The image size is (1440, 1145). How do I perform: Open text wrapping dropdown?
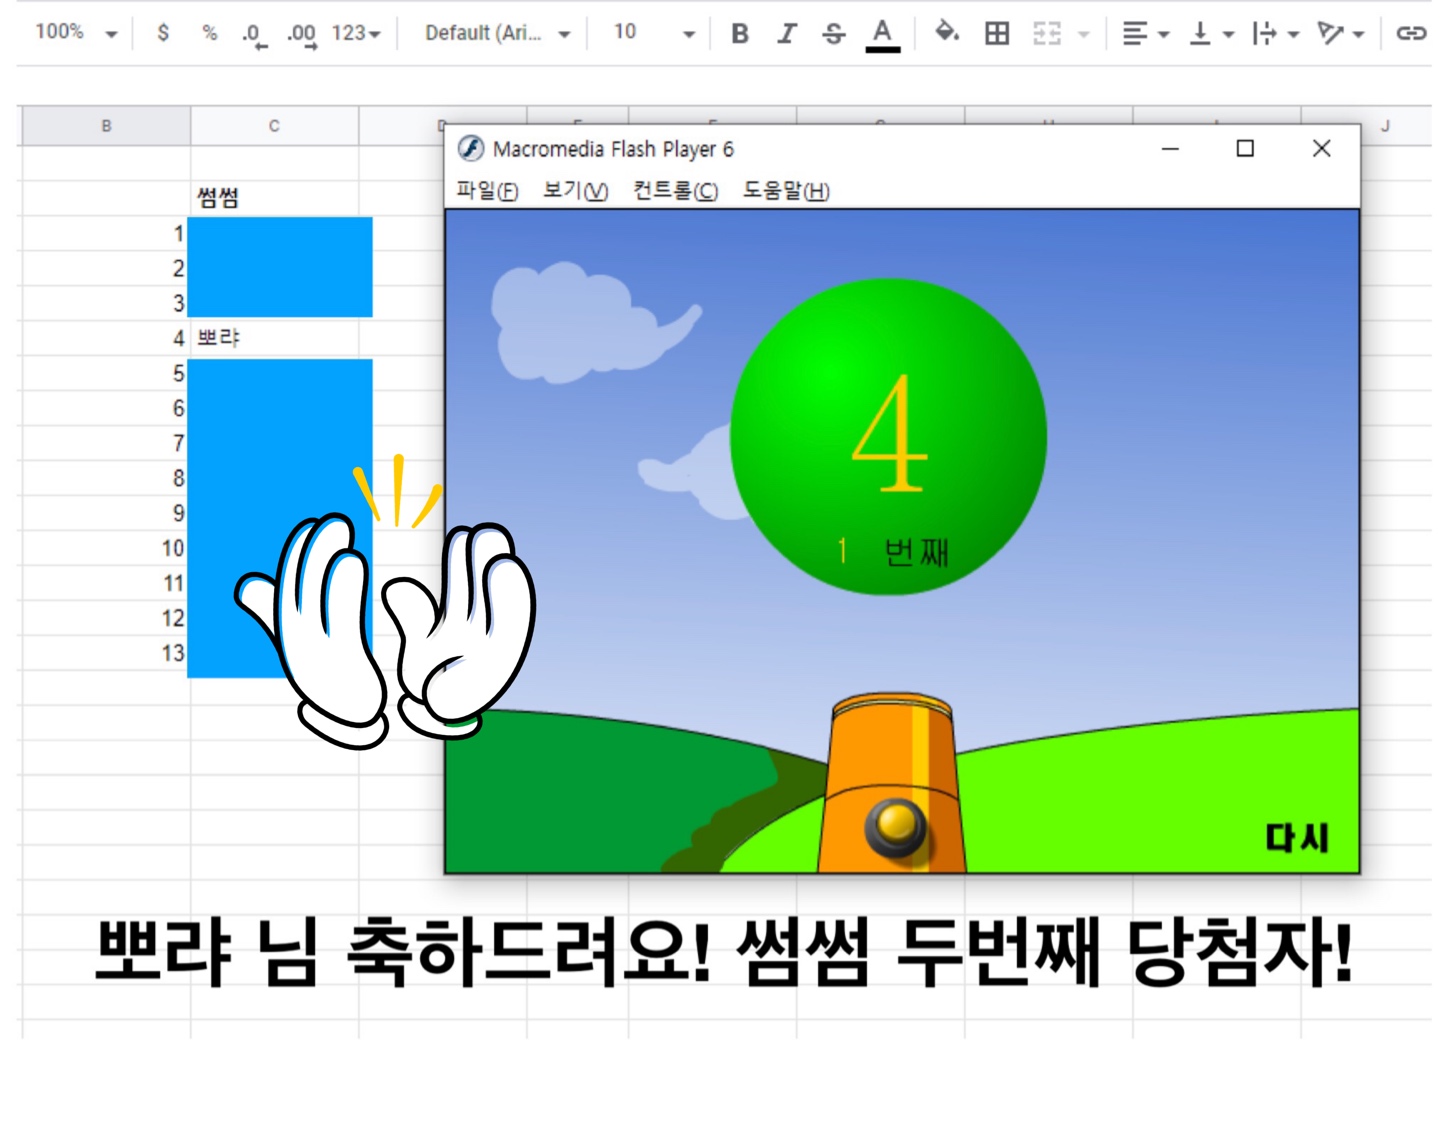click(x=1276, y=34)
